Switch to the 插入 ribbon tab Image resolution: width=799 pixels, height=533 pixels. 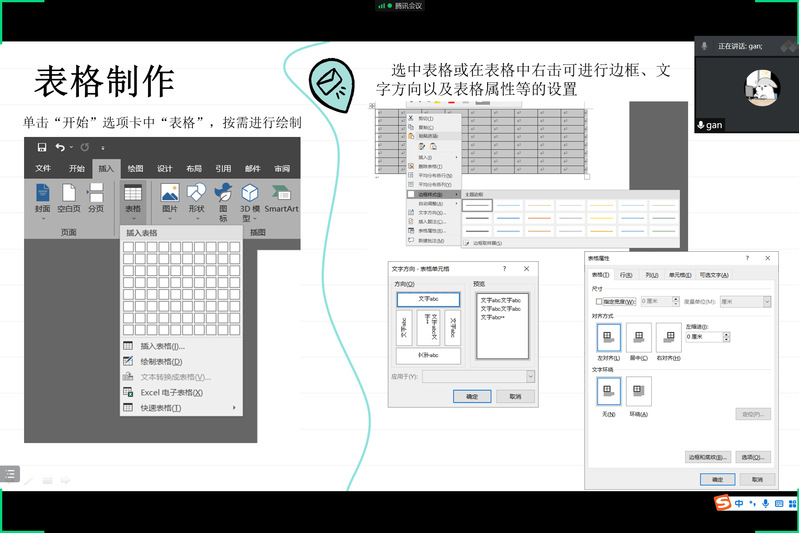click(106, 169)
